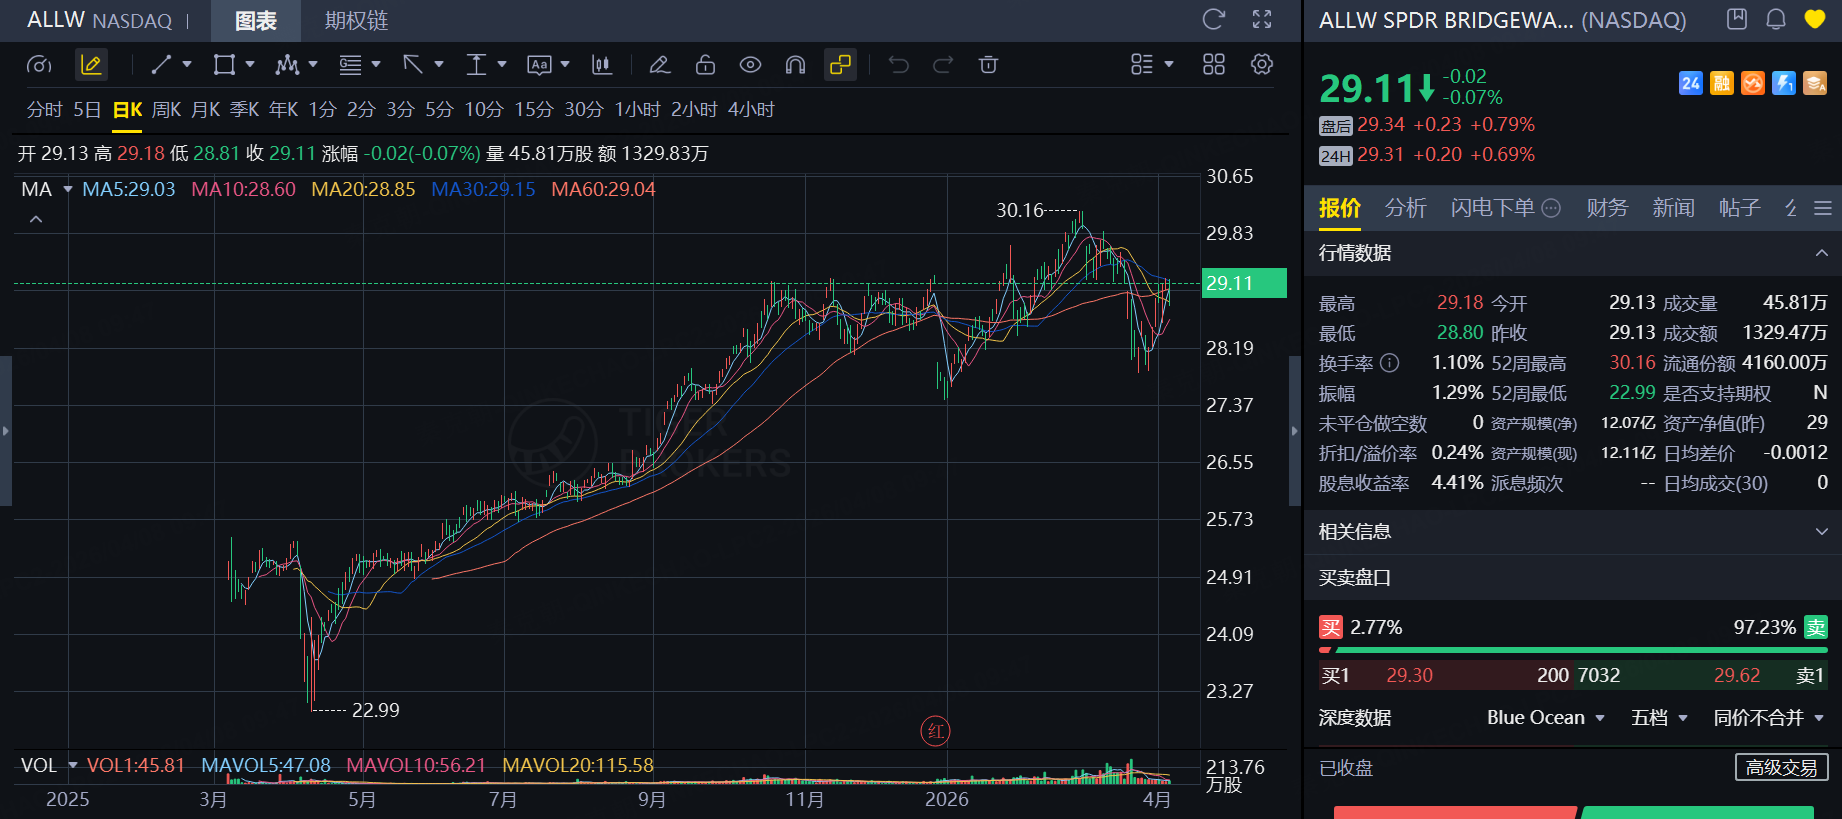Open the MA indicator dropdown arrow
This screenshot has height=819, width=1842.
click(68, 189)
